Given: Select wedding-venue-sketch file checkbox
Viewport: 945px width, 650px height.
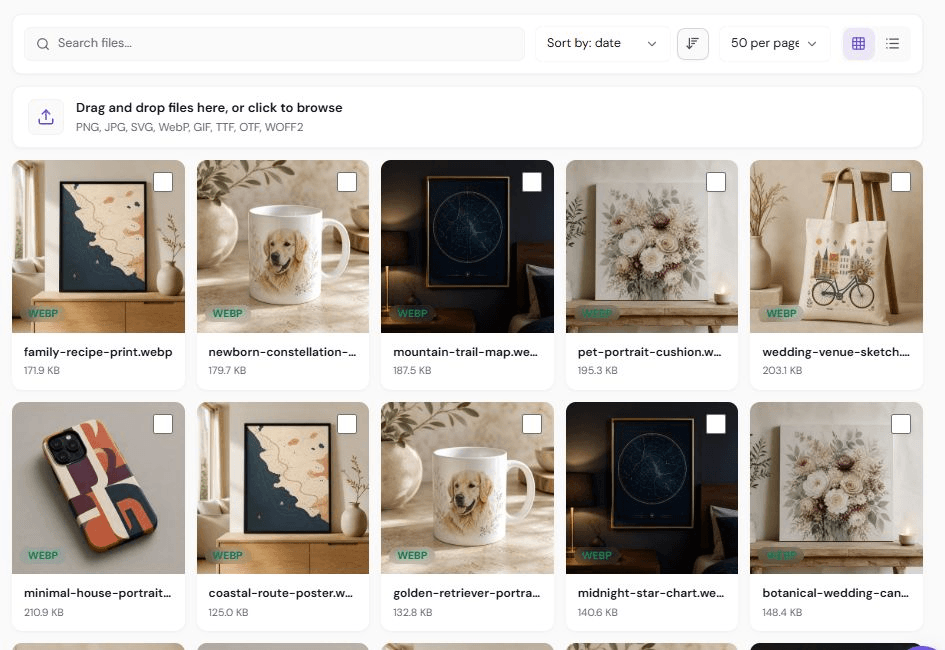Looking at the screenshot, I should coord(901,182).
